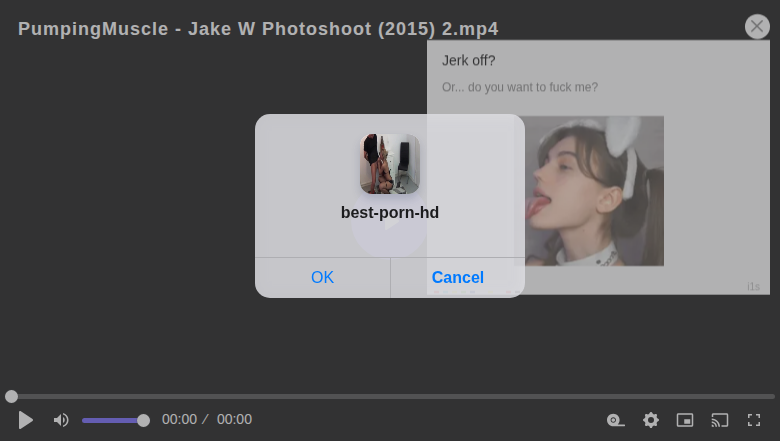
Task: Mute the video using the speaker icon
Action: [x=61, y=420]
